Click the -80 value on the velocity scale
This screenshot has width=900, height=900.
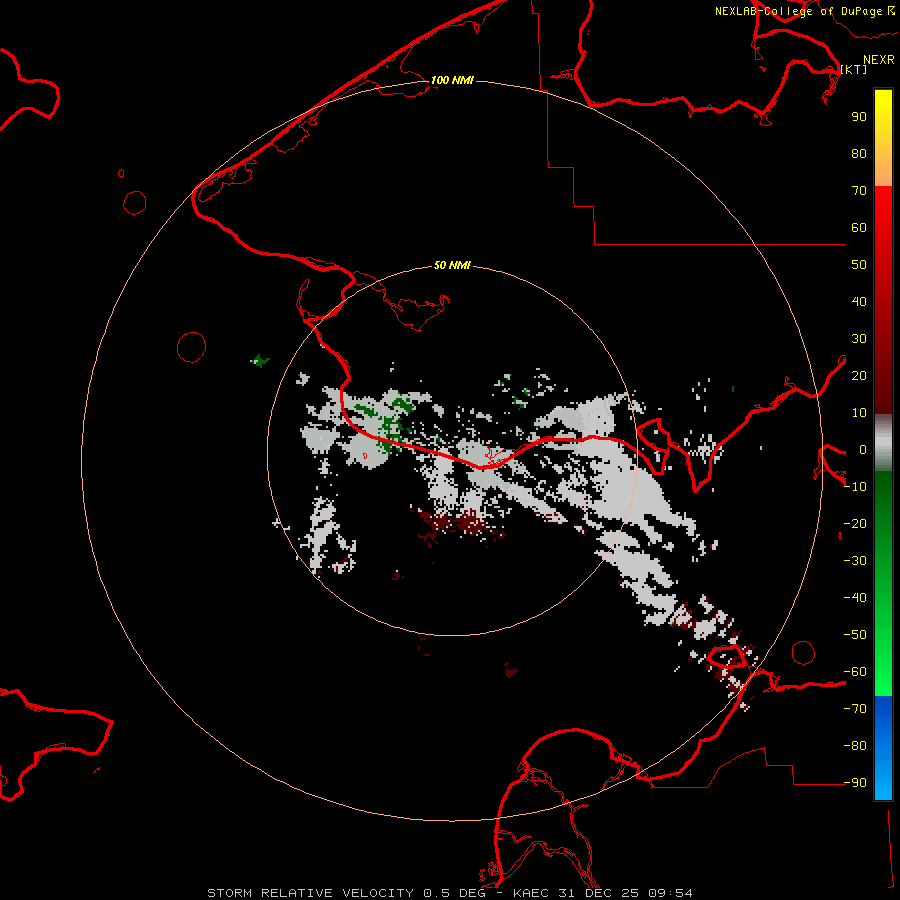855,746
